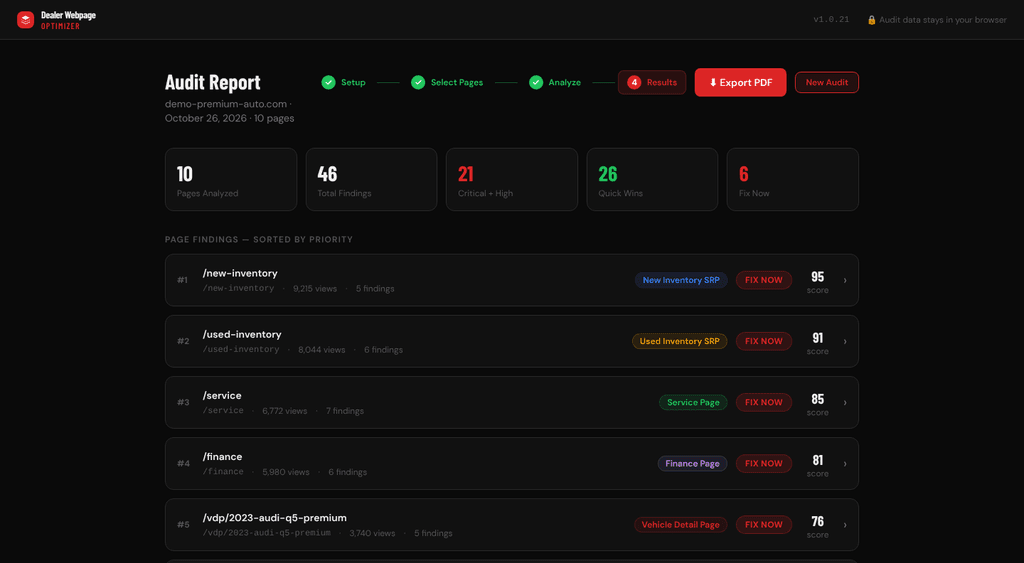Click the /used-inventory page title
Screen dimensions: 1024x563
(x=242, y=334)
